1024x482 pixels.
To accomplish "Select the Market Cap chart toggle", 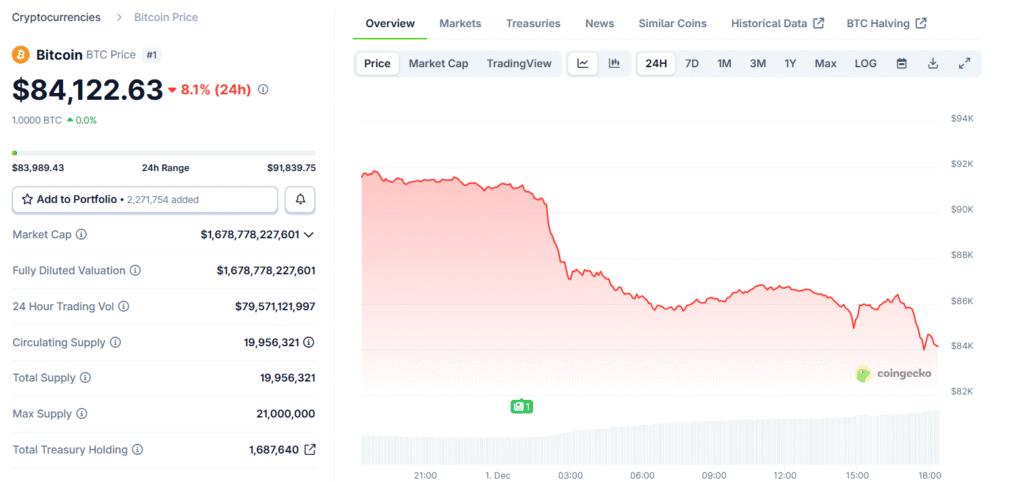I will 438,63.
